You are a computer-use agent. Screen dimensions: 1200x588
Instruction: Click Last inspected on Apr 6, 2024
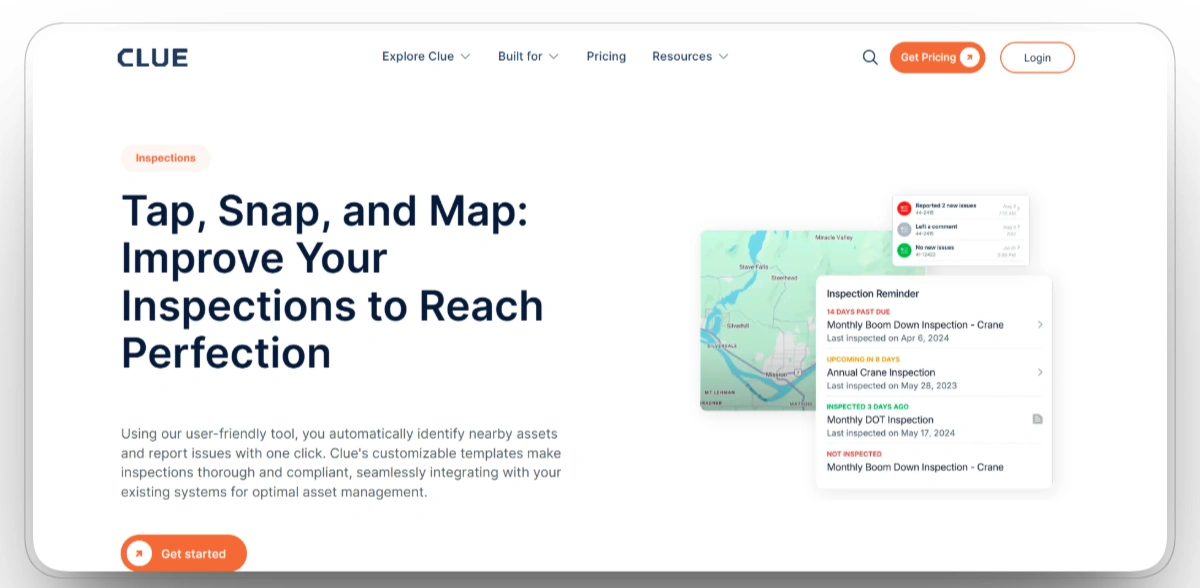888,338
